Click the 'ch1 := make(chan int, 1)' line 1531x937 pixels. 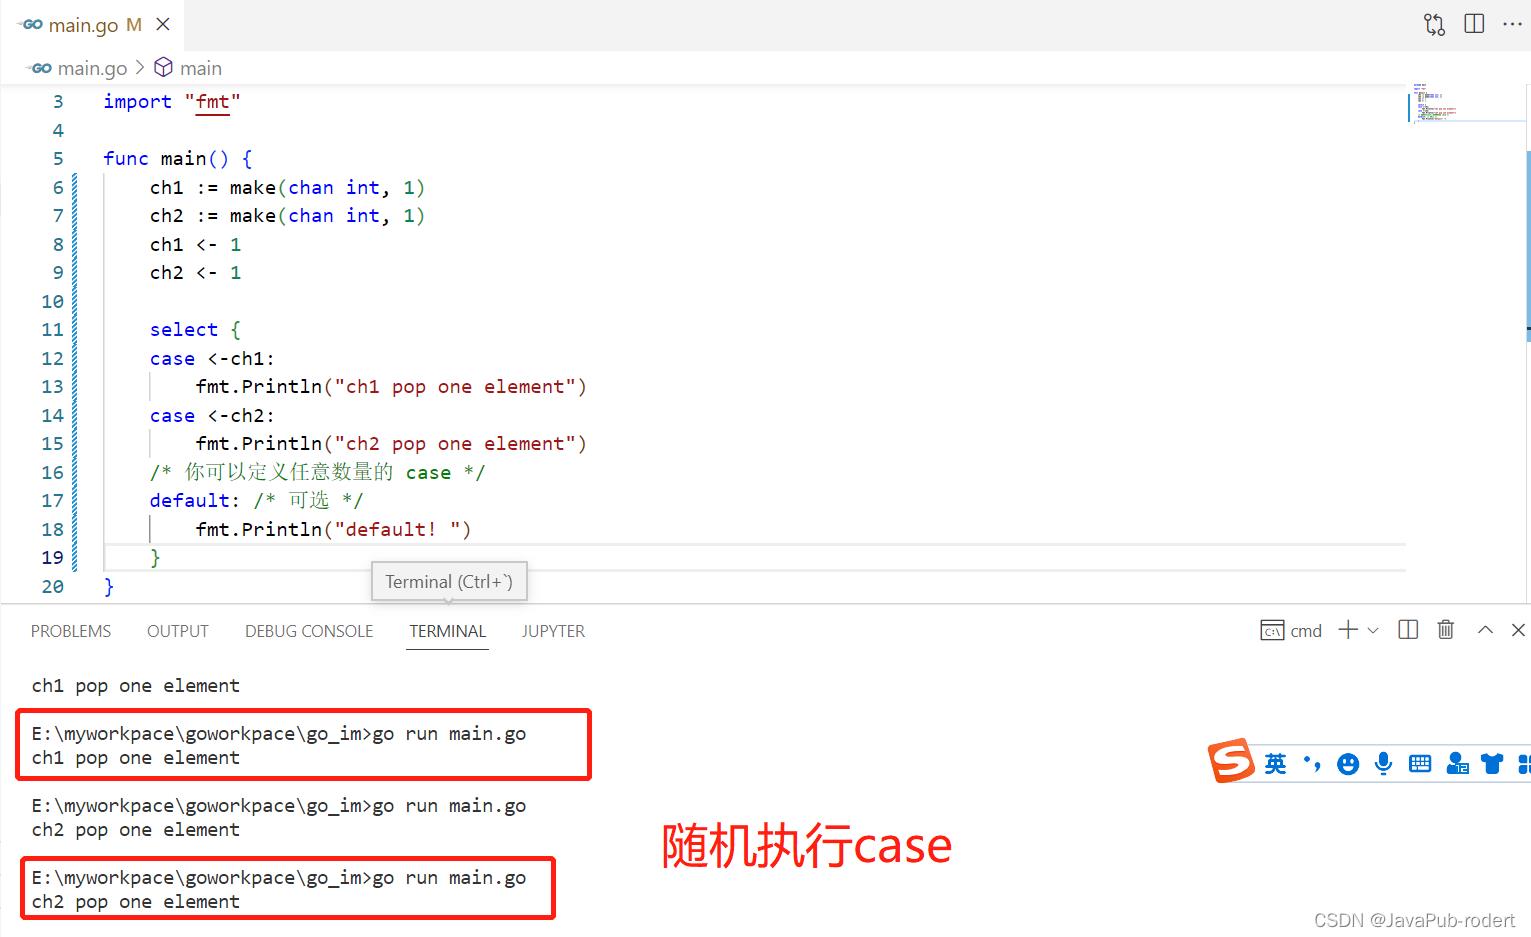[287, 187]
